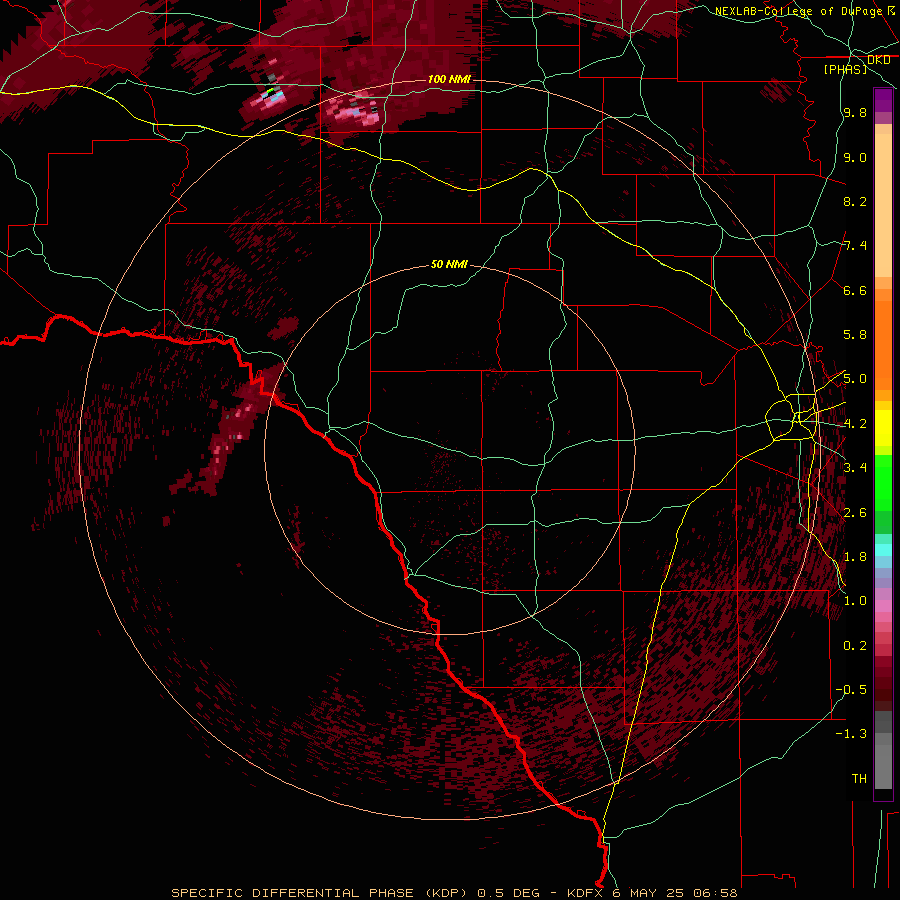Click the KDP product caption at the bottom
The width and height of the screenshot is (900, 900).
pyautogui.click(x=455, y=893)
